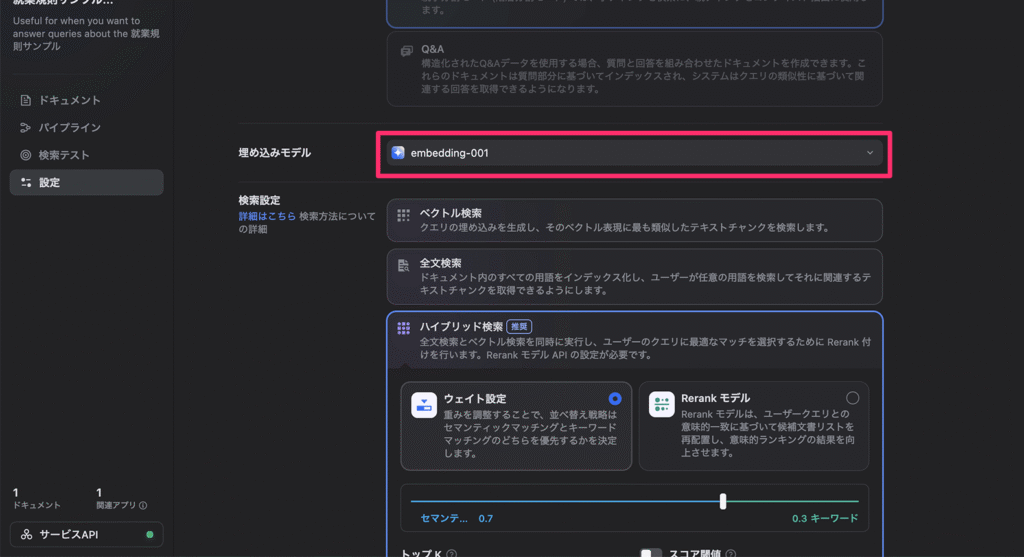Click the 検索テスト target icon
Screen dimensions: 1024x557
26,156
